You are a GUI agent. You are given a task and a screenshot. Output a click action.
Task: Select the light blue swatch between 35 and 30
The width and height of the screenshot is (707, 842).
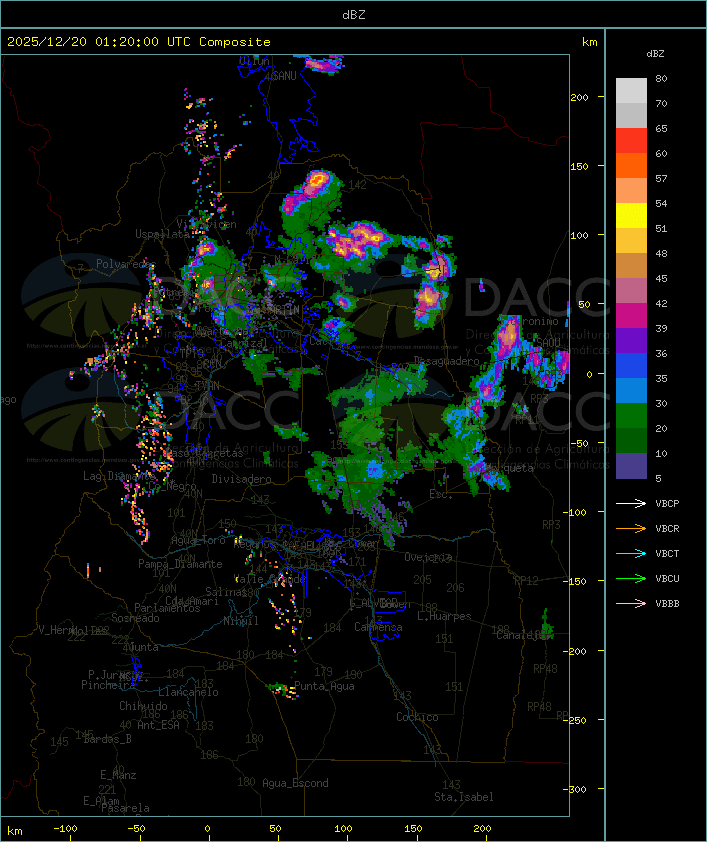(631, 391)
